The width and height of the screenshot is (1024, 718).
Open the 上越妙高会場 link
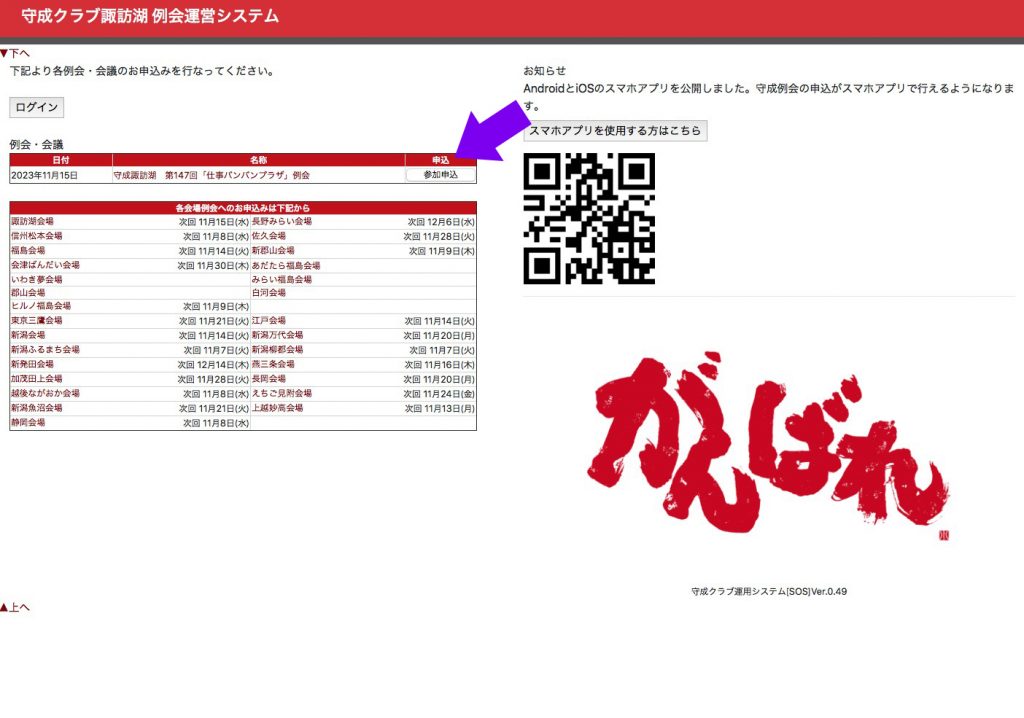point(278,408)
